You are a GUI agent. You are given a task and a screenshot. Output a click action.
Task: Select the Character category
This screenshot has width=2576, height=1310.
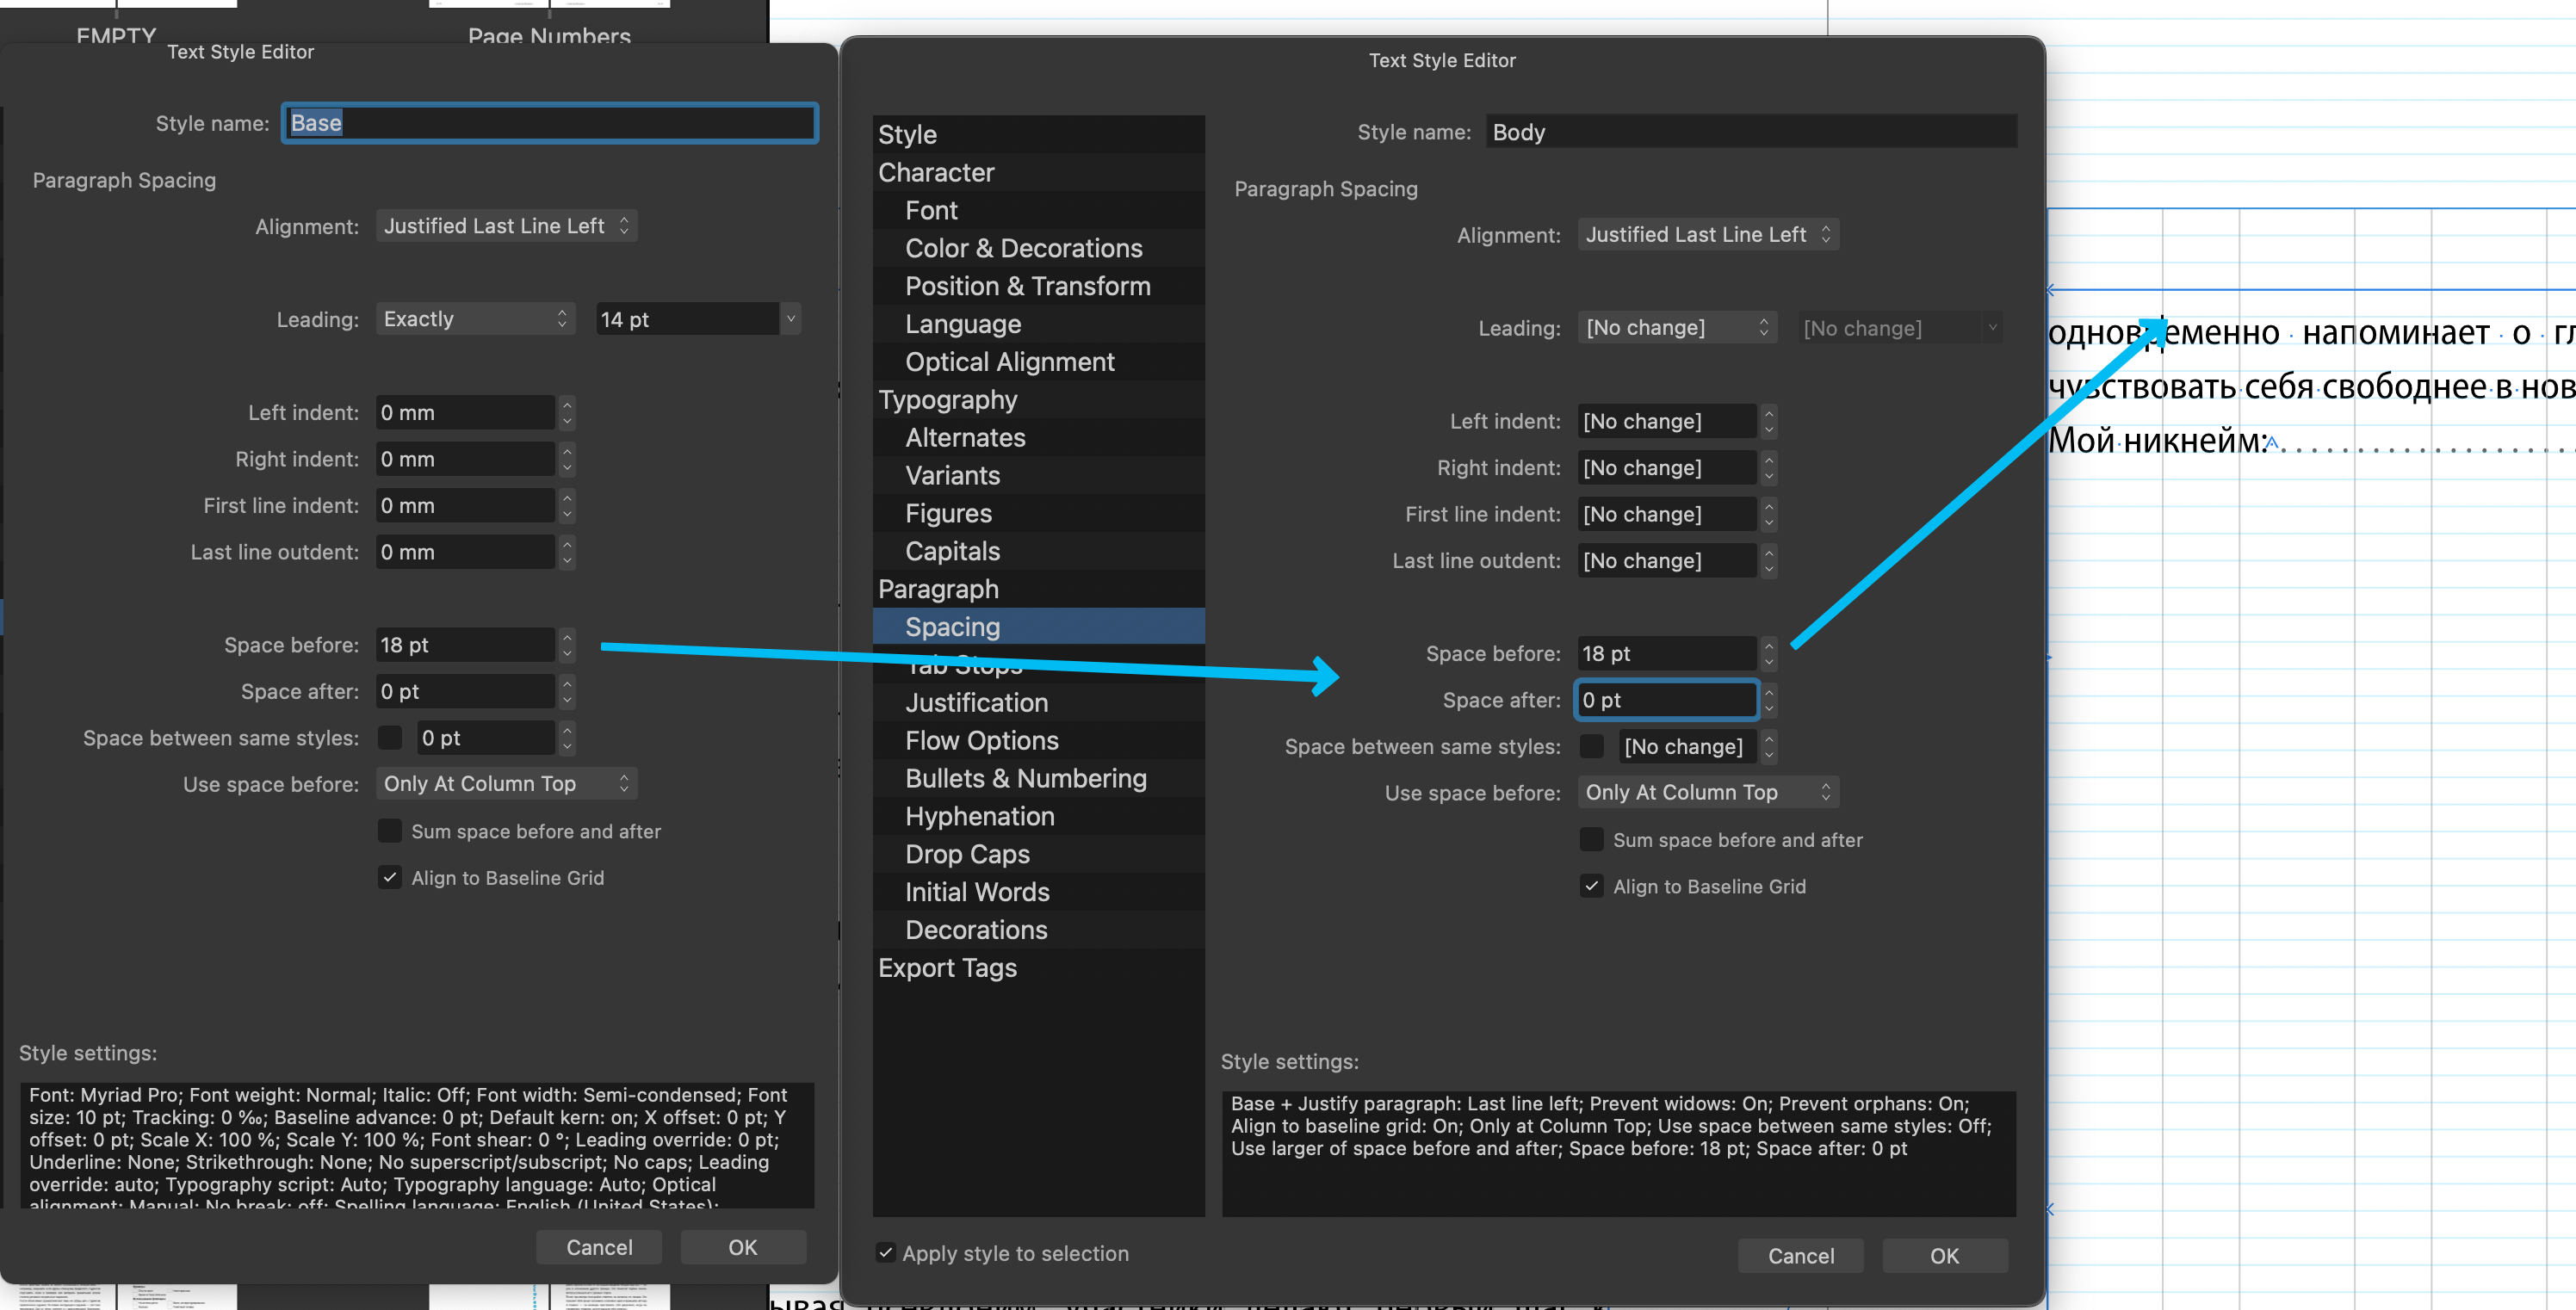click(1038, 172)
